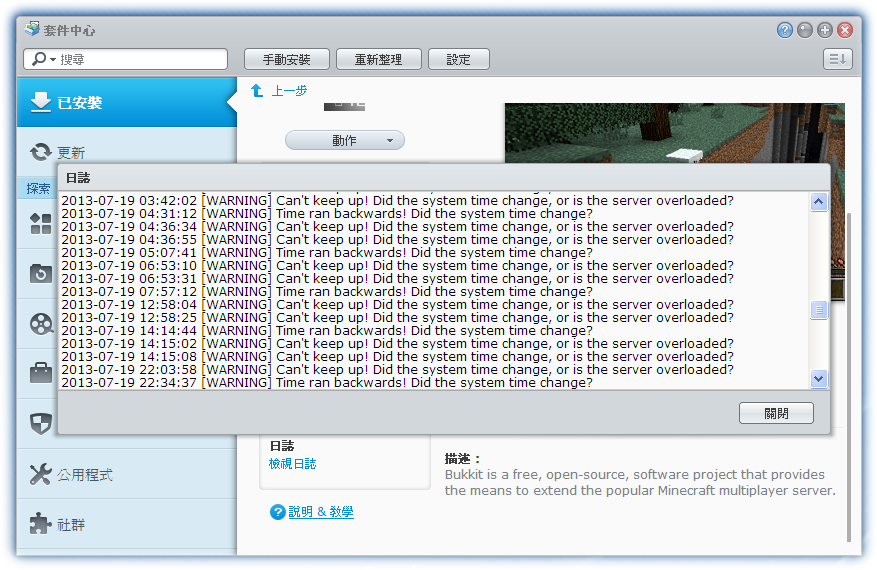Click the Package Center title icon
Screen dimensions: 877x570
(32, 29)
